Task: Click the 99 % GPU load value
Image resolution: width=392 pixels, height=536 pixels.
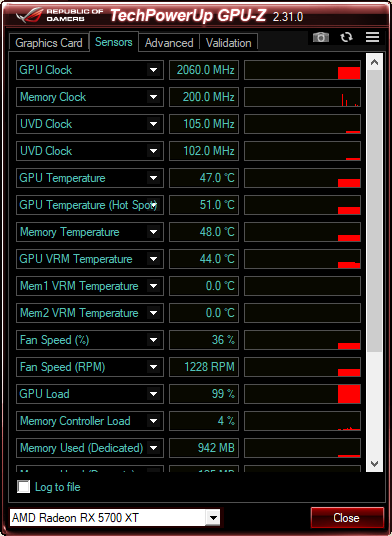Action: (x=204, y=394)
